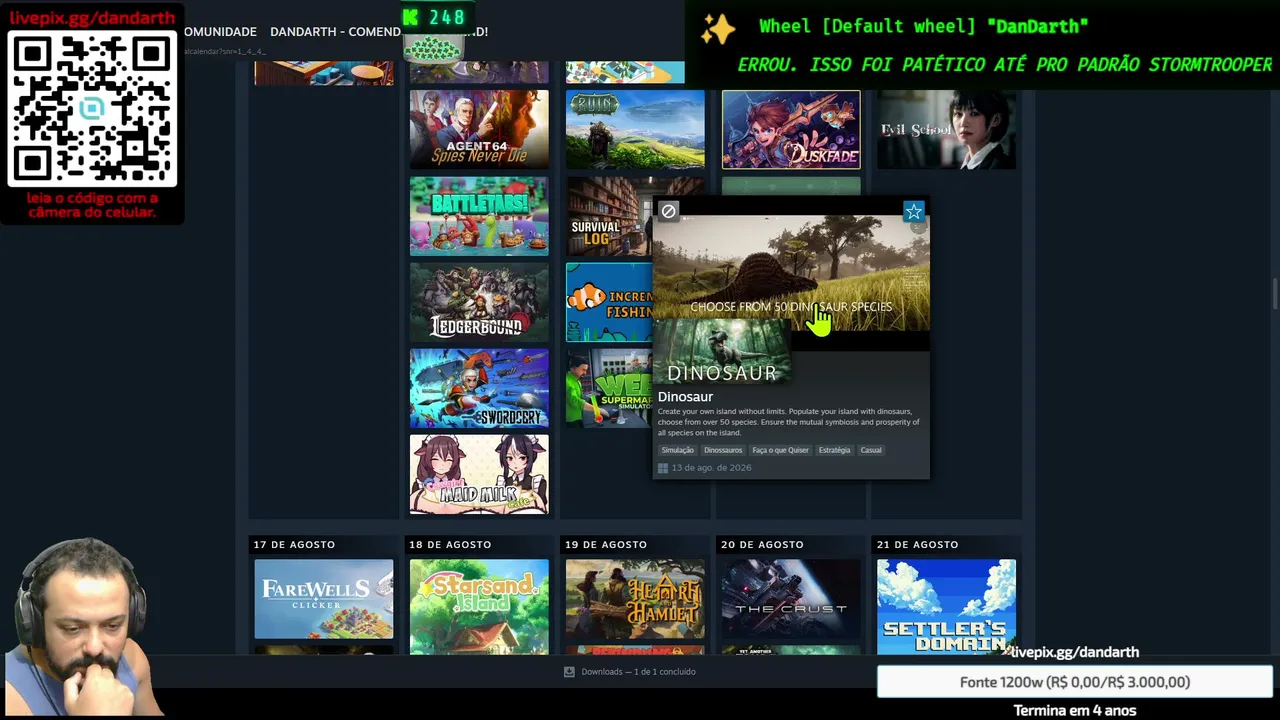Screen dimensions: 1280x720
Task: Open the Swordcry game capsule
Action: [479, 388]
